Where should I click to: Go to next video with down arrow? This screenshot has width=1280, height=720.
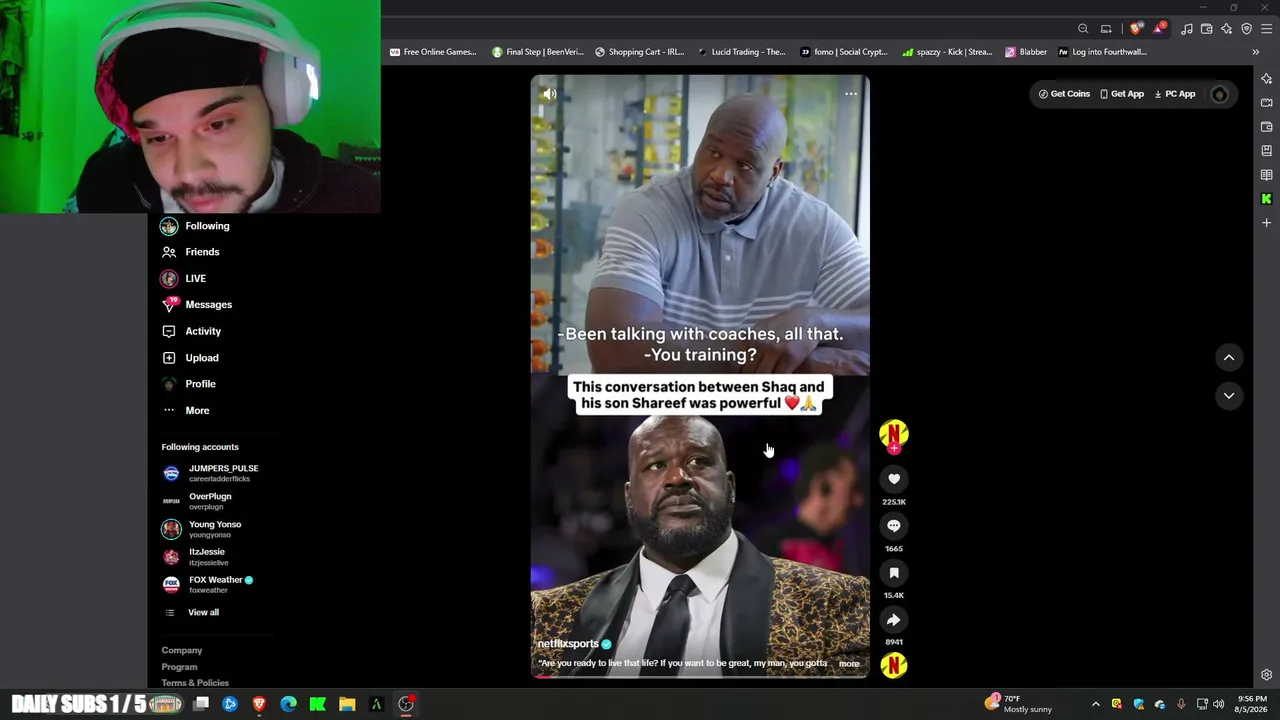click(x=1229, y=396)
